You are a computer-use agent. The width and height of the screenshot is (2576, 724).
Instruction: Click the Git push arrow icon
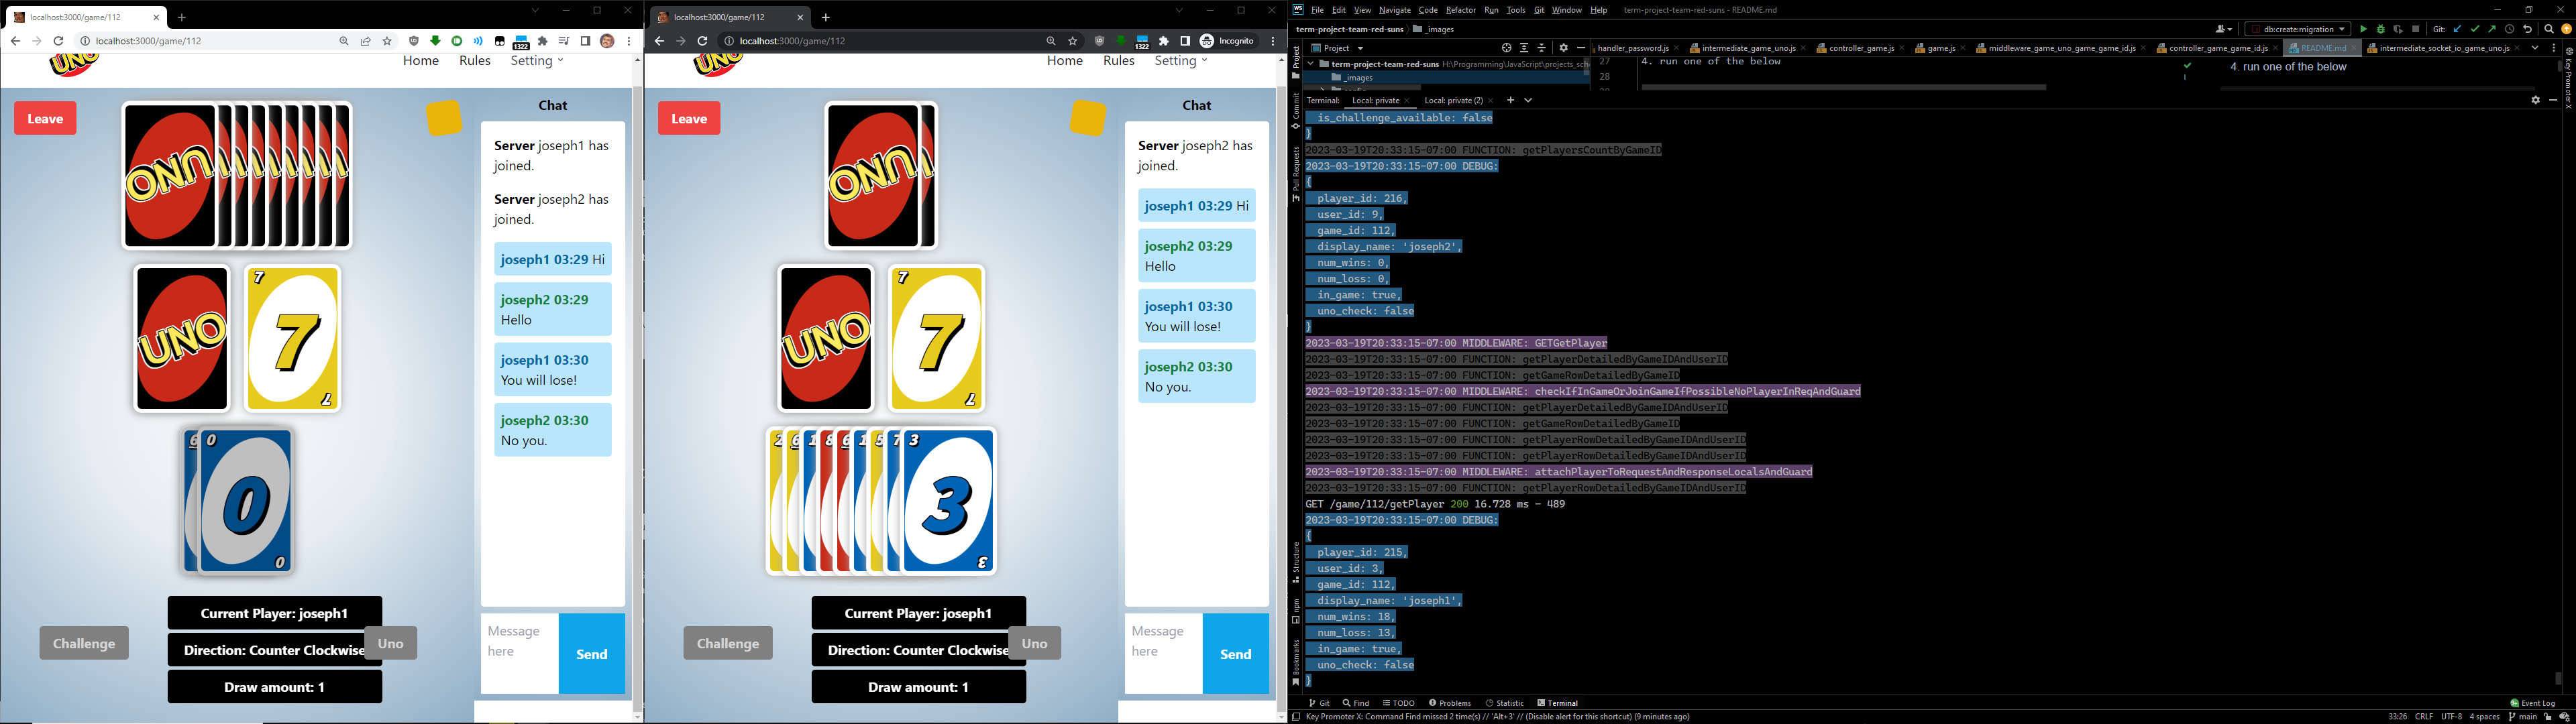click(x=2491, y=29)
